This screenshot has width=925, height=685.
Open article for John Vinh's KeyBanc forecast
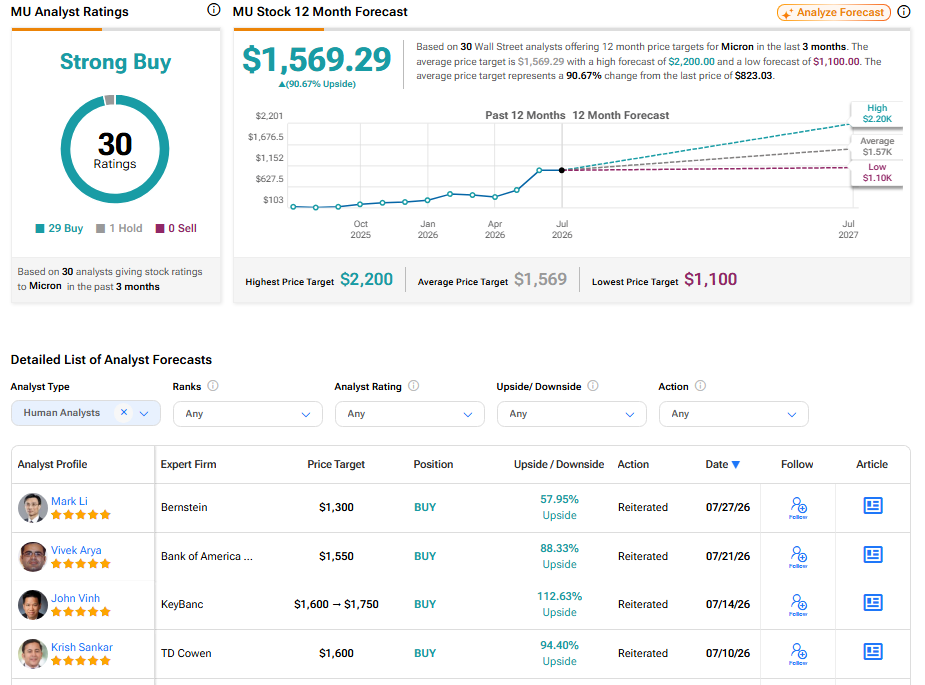tap(873, 603)
